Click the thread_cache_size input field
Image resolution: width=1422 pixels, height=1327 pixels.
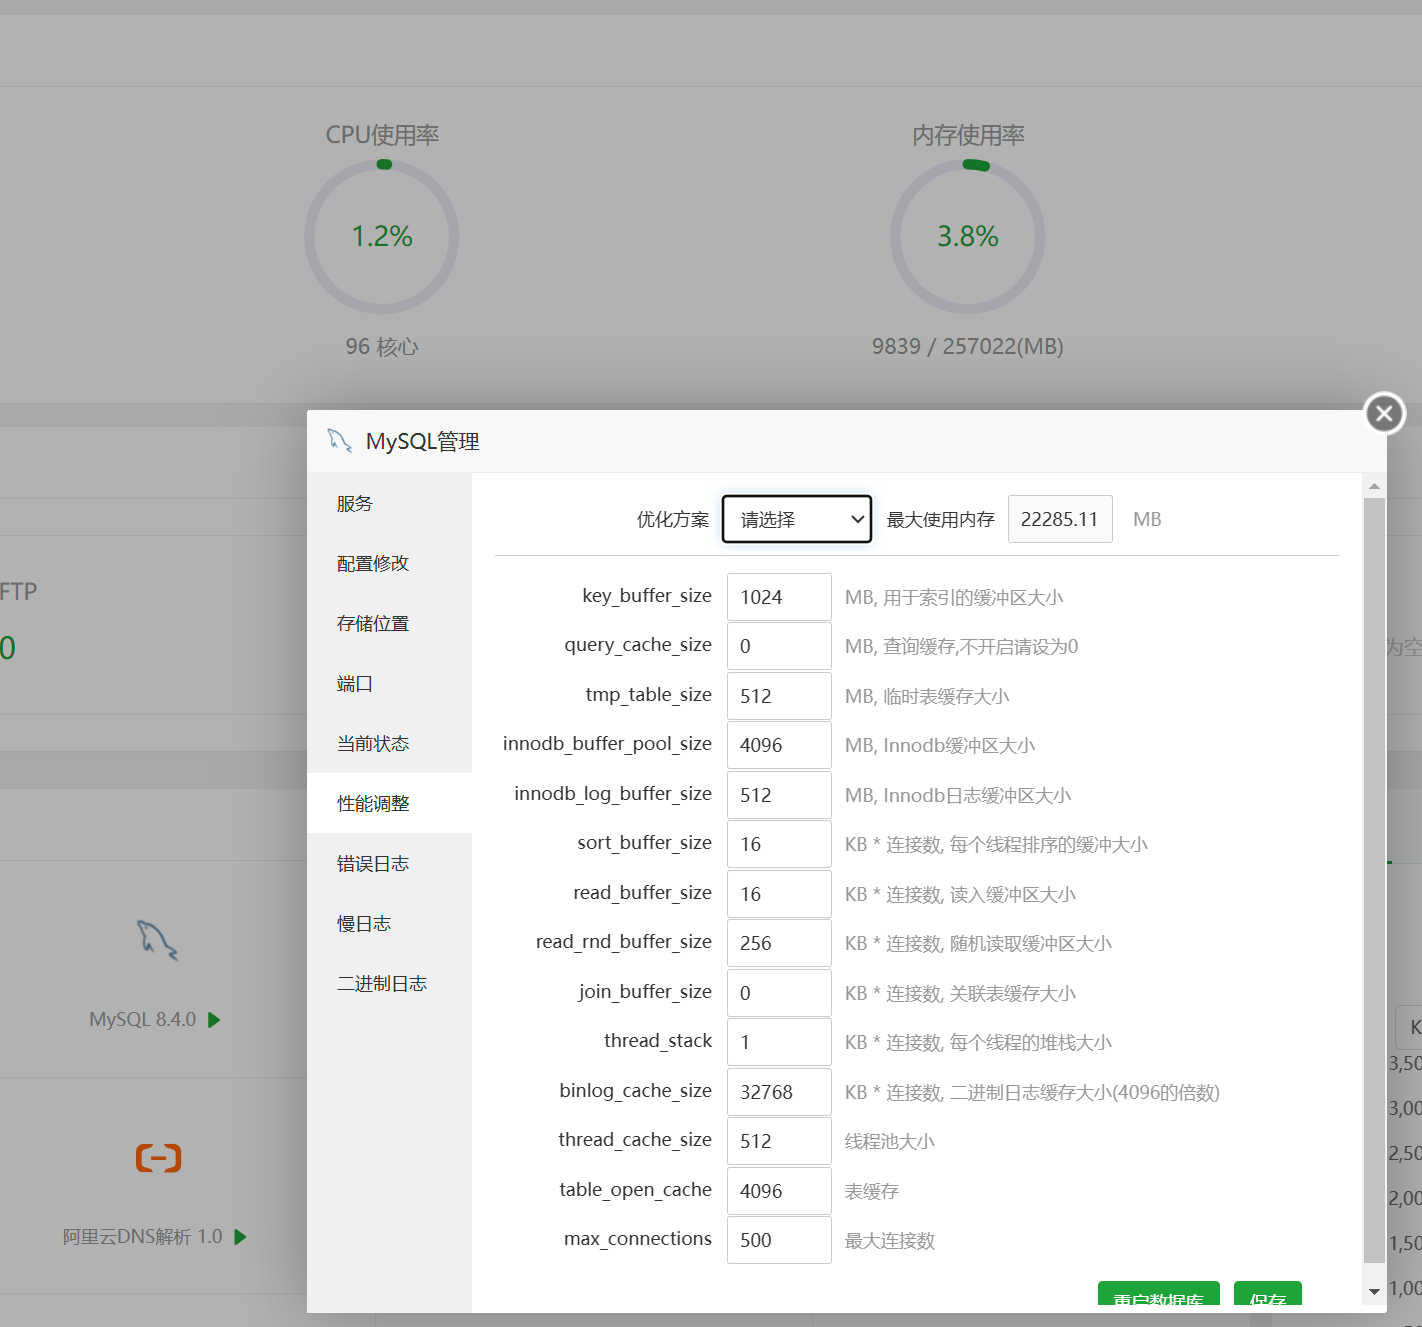[x=779, y=1141]
